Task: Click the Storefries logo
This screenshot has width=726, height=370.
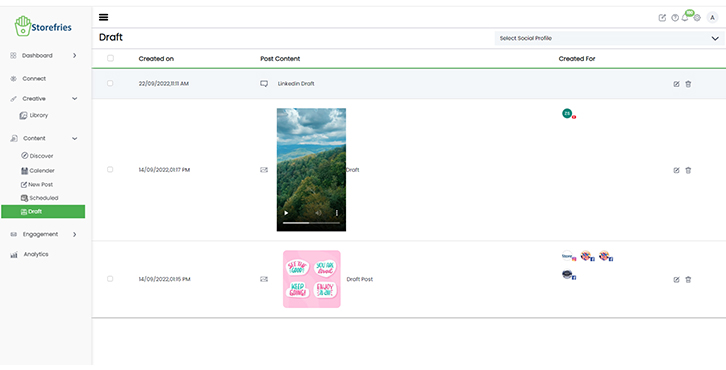Action: pyautogui.click(x=43, y=26)
